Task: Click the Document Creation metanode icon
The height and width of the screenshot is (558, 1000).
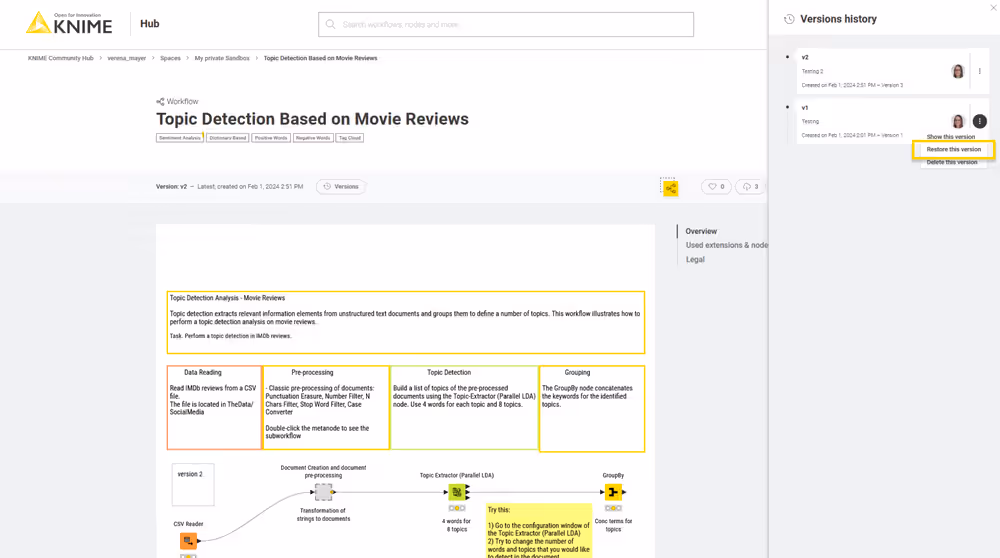Action: [323, 492]
